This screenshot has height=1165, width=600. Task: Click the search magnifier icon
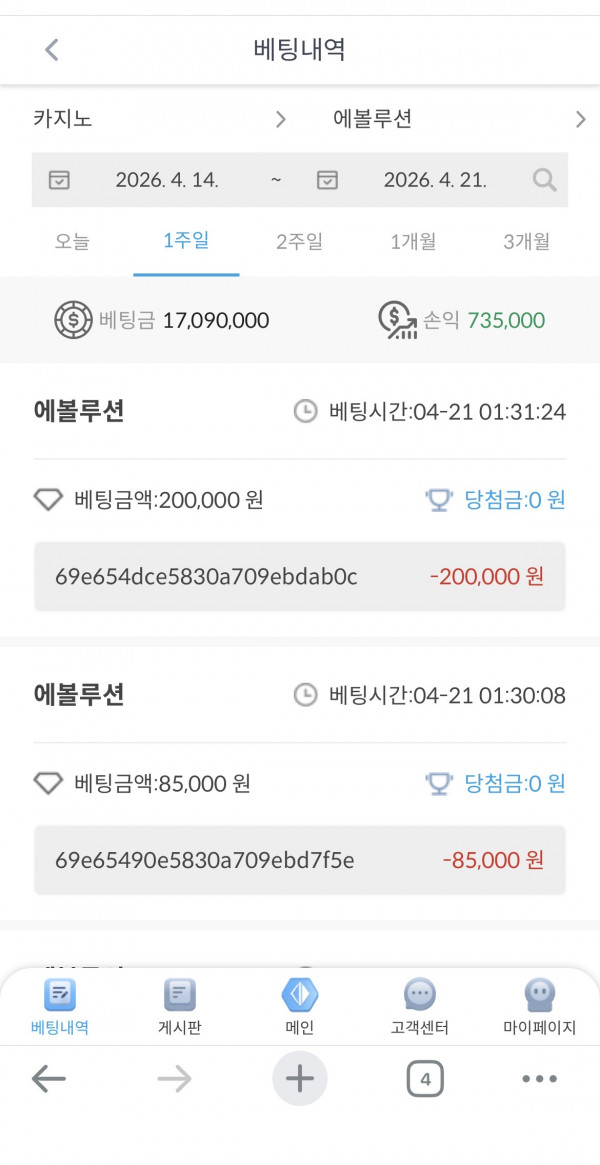tap(543, 180)
